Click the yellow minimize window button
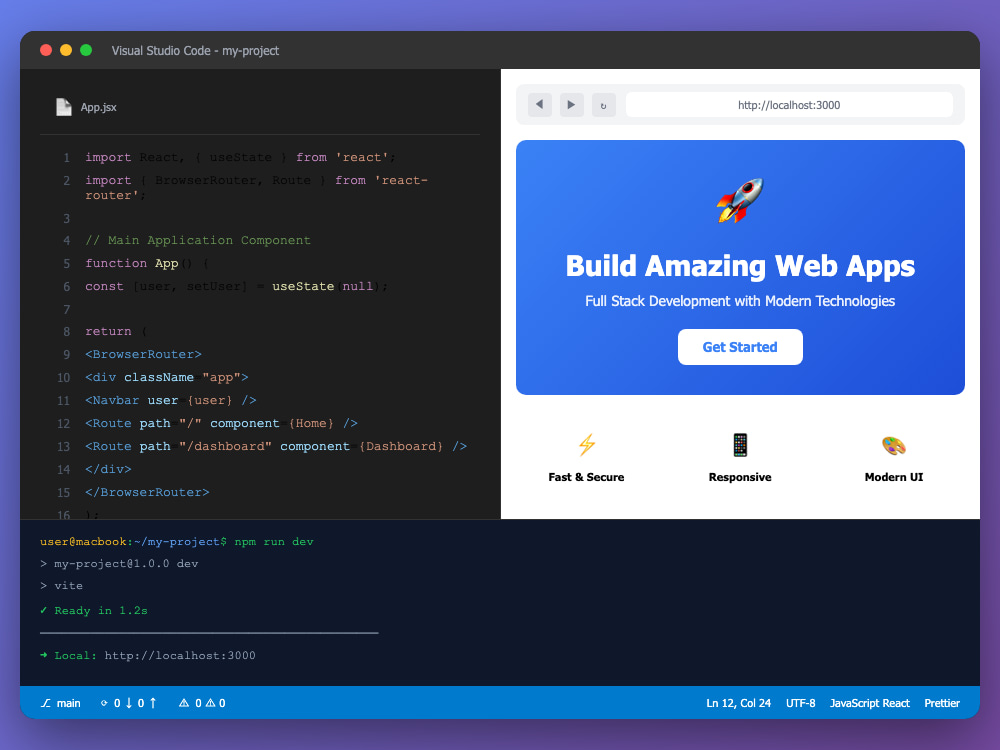The height and width of the screenshot is (750, 1000). click(66, 50)
